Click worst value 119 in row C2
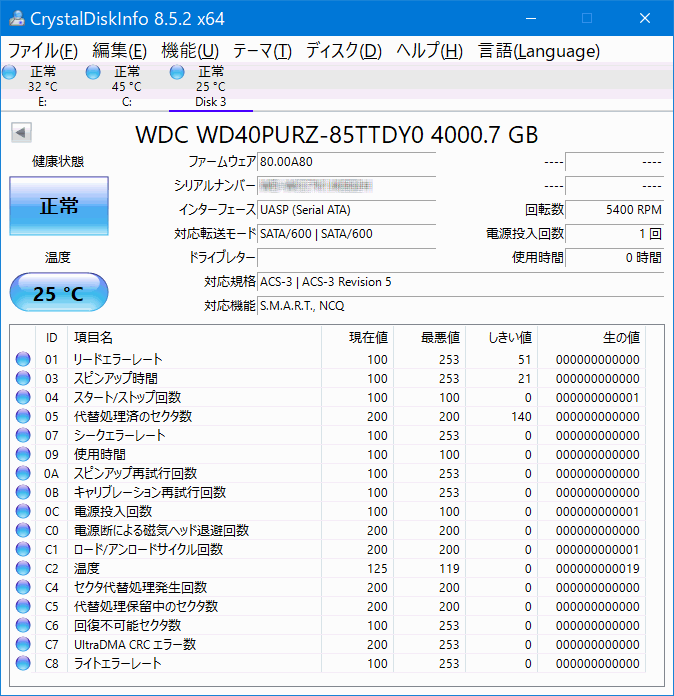Screen dimensions: 674x696 pyautogui.click(x=449, y=569)
